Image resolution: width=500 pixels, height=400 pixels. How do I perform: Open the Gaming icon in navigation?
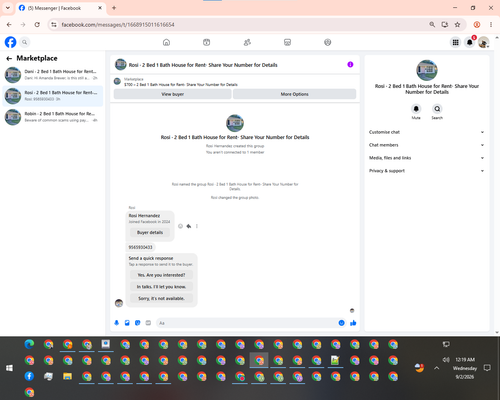tap(328, 42)
